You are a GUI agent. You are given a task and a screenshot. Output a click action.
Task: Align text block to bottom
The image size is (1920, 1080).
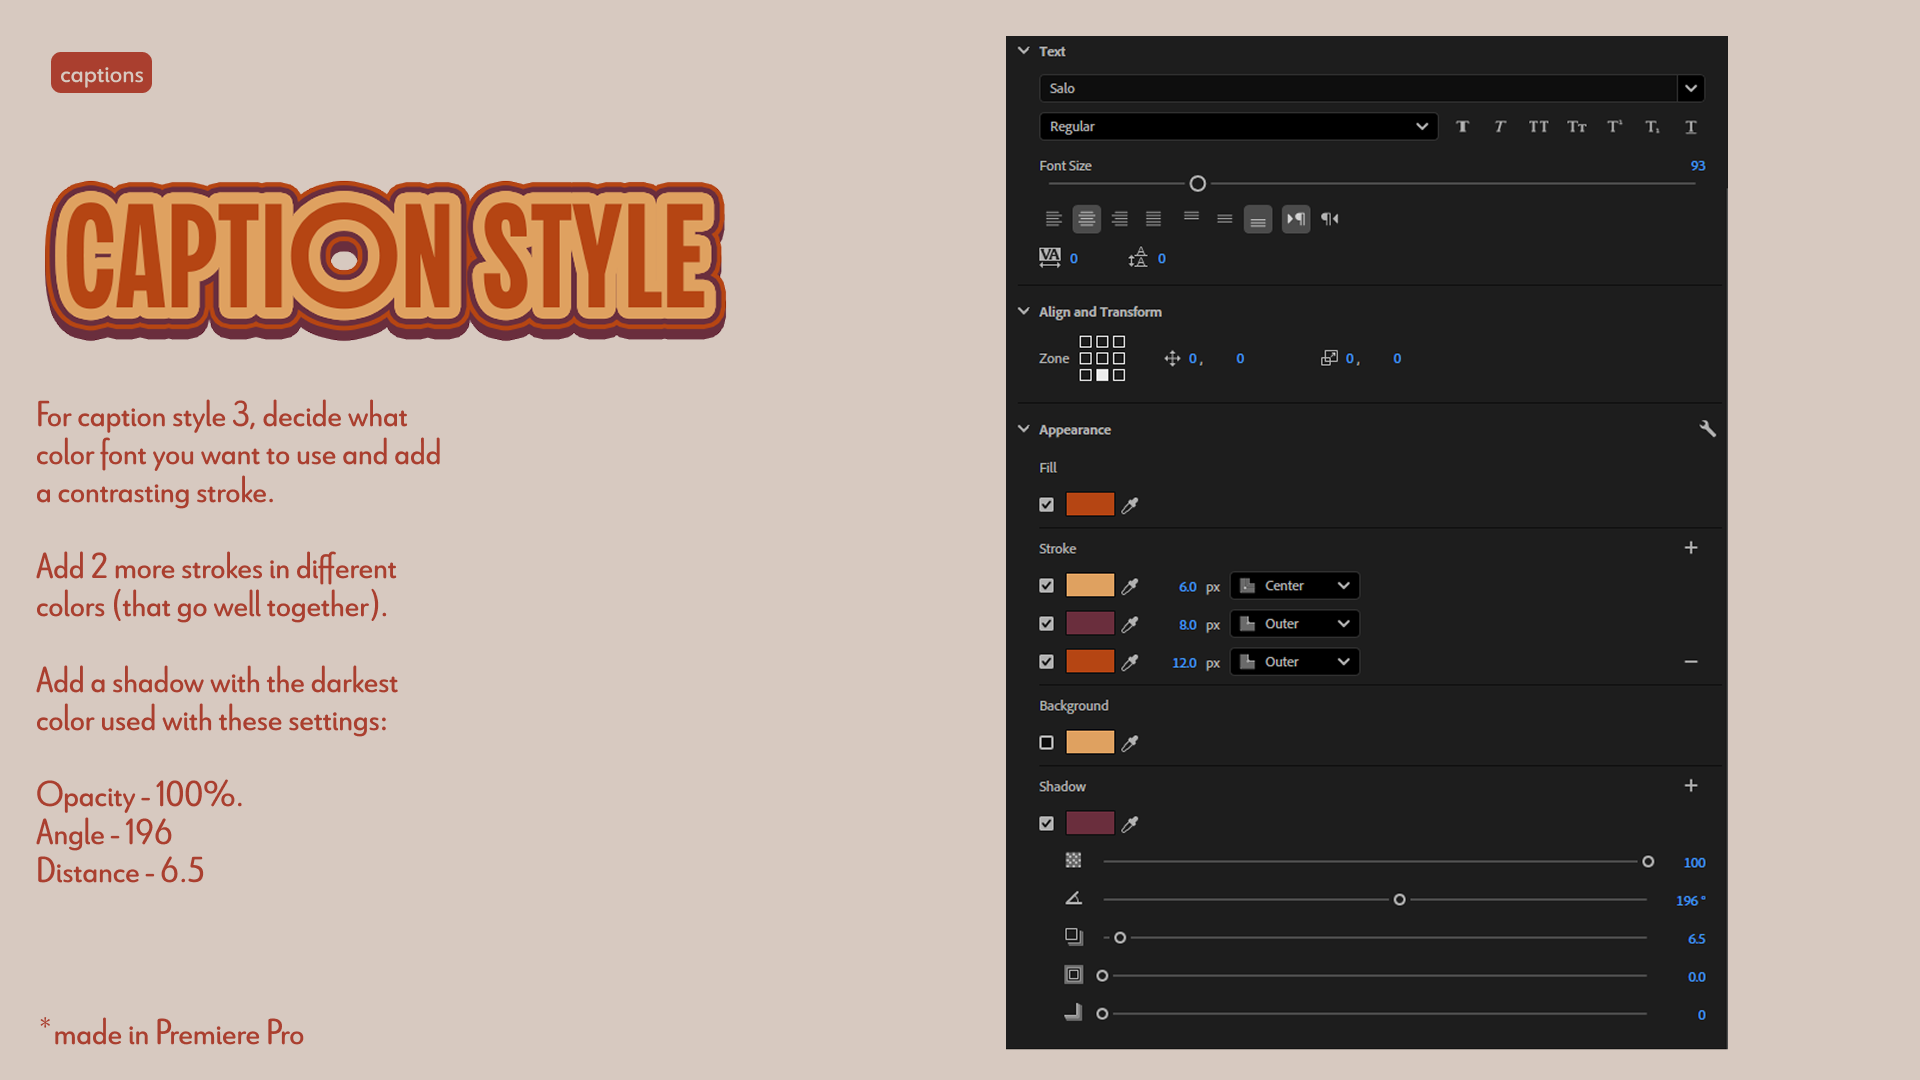1258,220
